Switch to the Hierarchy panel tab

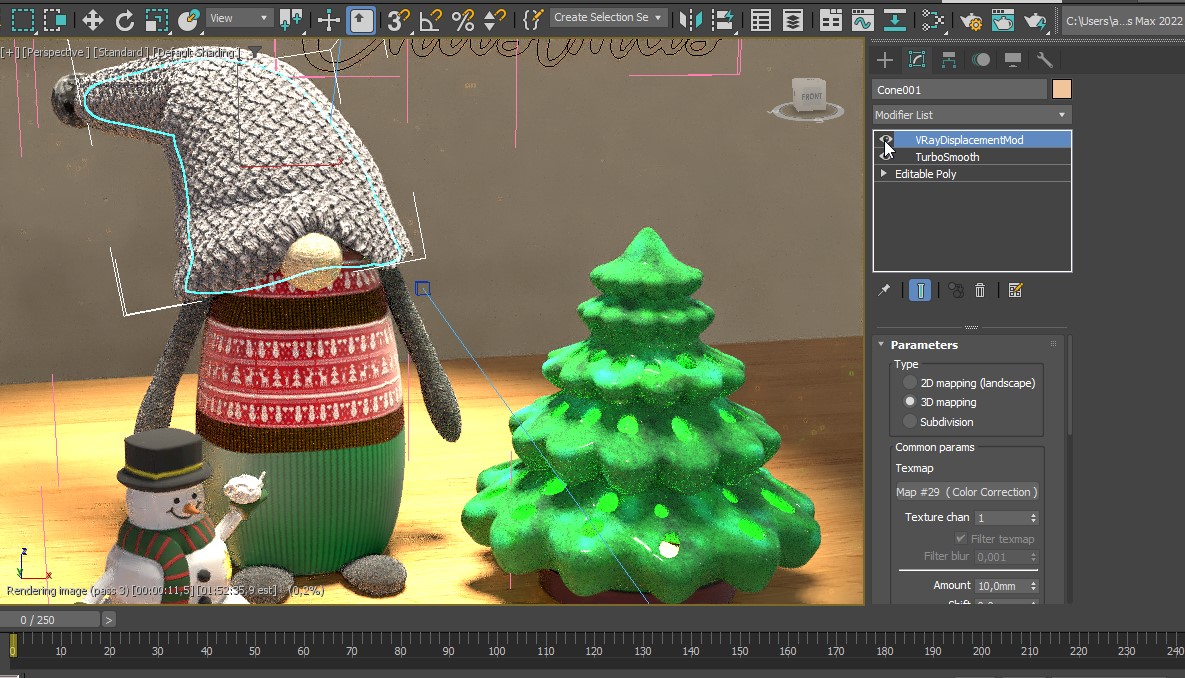tap(949, 60)
